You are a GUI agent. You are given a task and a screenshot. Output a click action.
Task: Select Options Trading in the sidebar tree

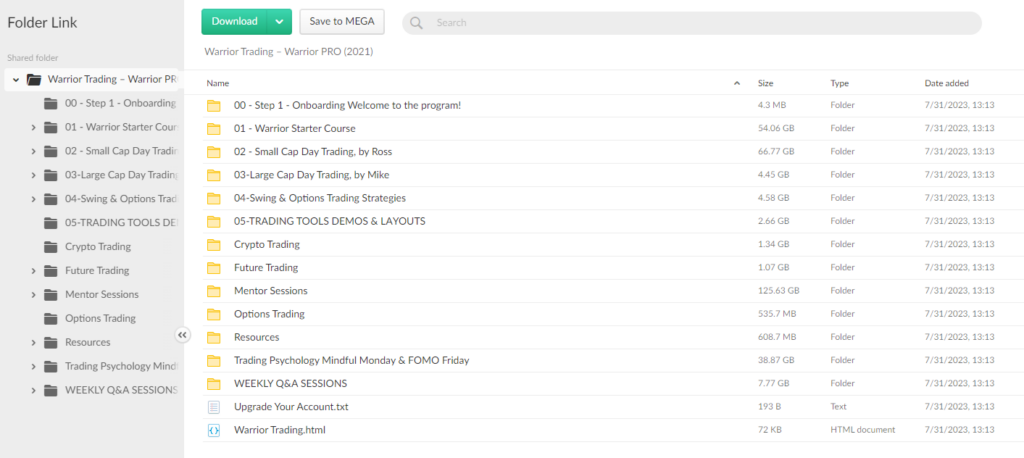[100, 319]
